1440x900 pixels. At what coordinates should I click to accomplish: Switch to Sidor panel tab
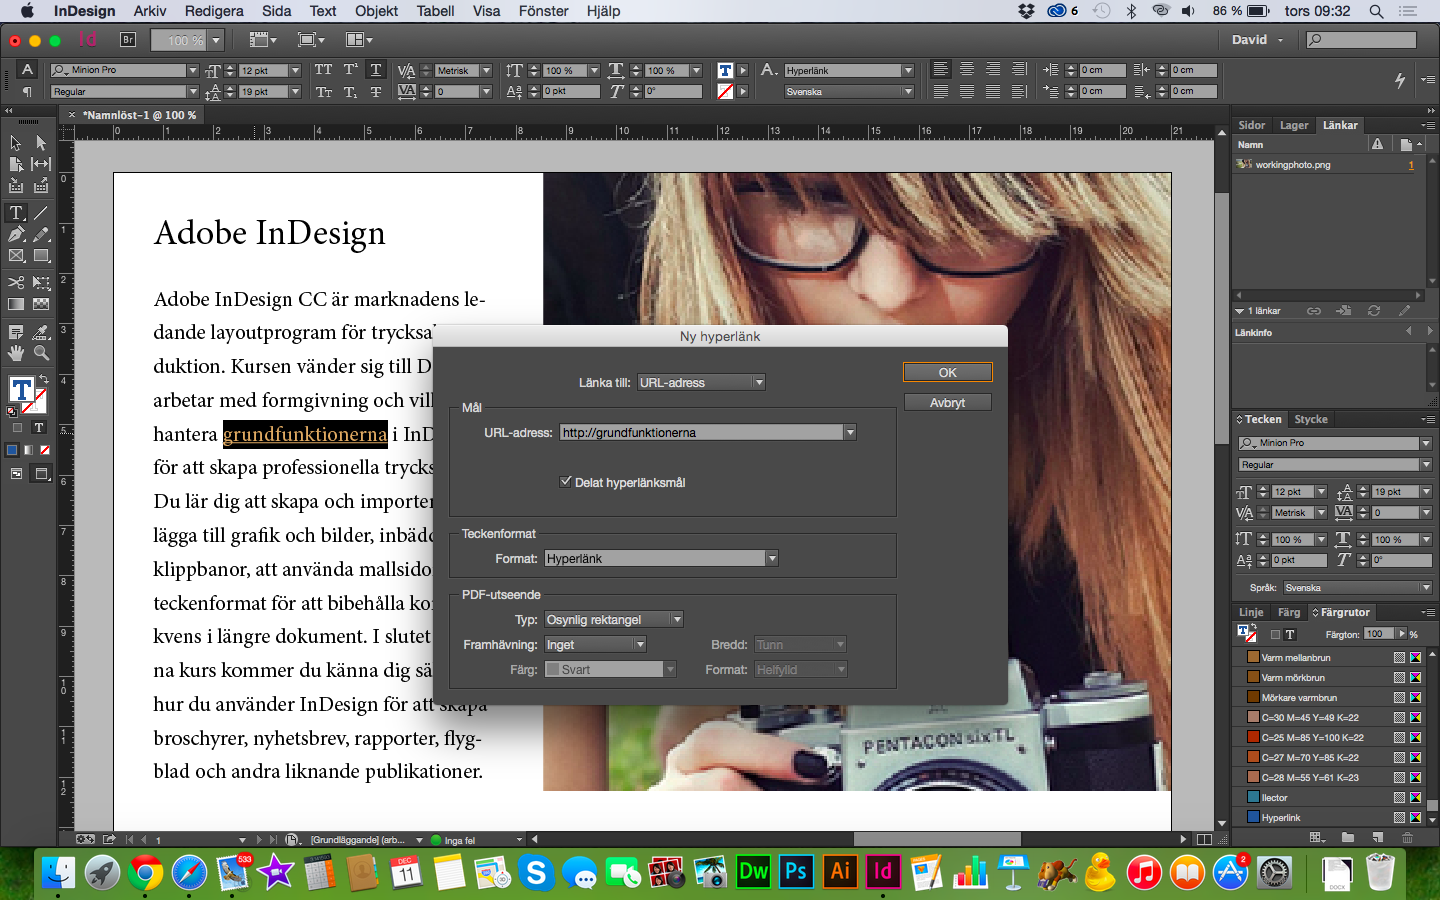1252,125
